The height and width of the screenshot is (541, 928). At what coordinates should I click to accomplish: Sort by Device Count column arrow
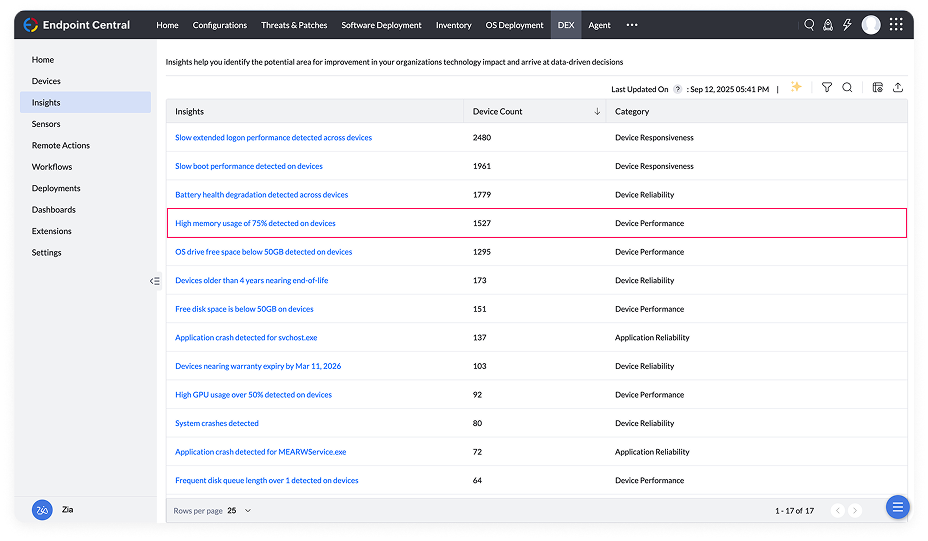tap(597, 112)
